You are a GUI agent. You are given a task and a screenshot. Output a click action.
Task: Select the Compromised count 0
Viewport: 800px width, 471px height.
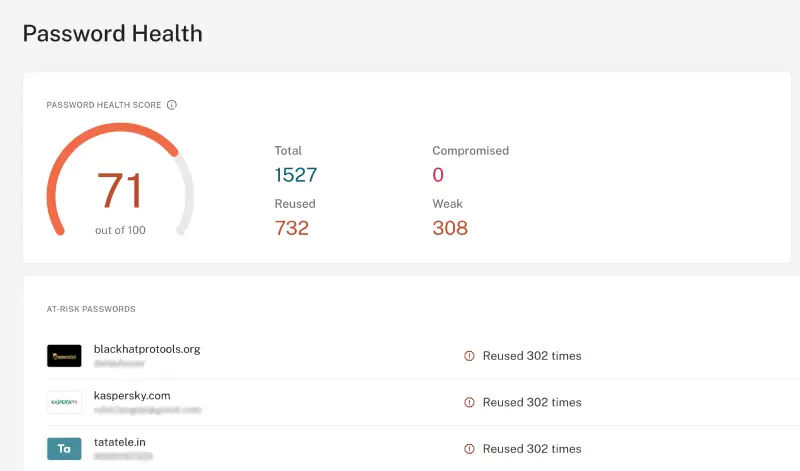(x=438, y=175)
